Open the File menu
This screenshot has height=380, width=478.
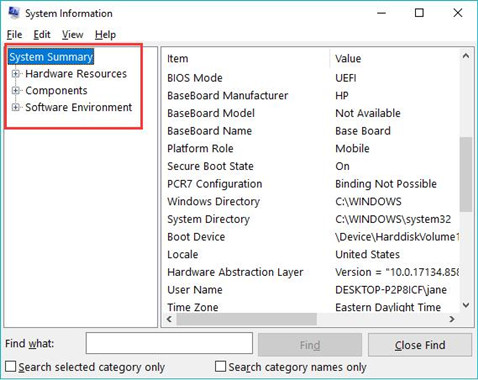(x=14, y=34)
